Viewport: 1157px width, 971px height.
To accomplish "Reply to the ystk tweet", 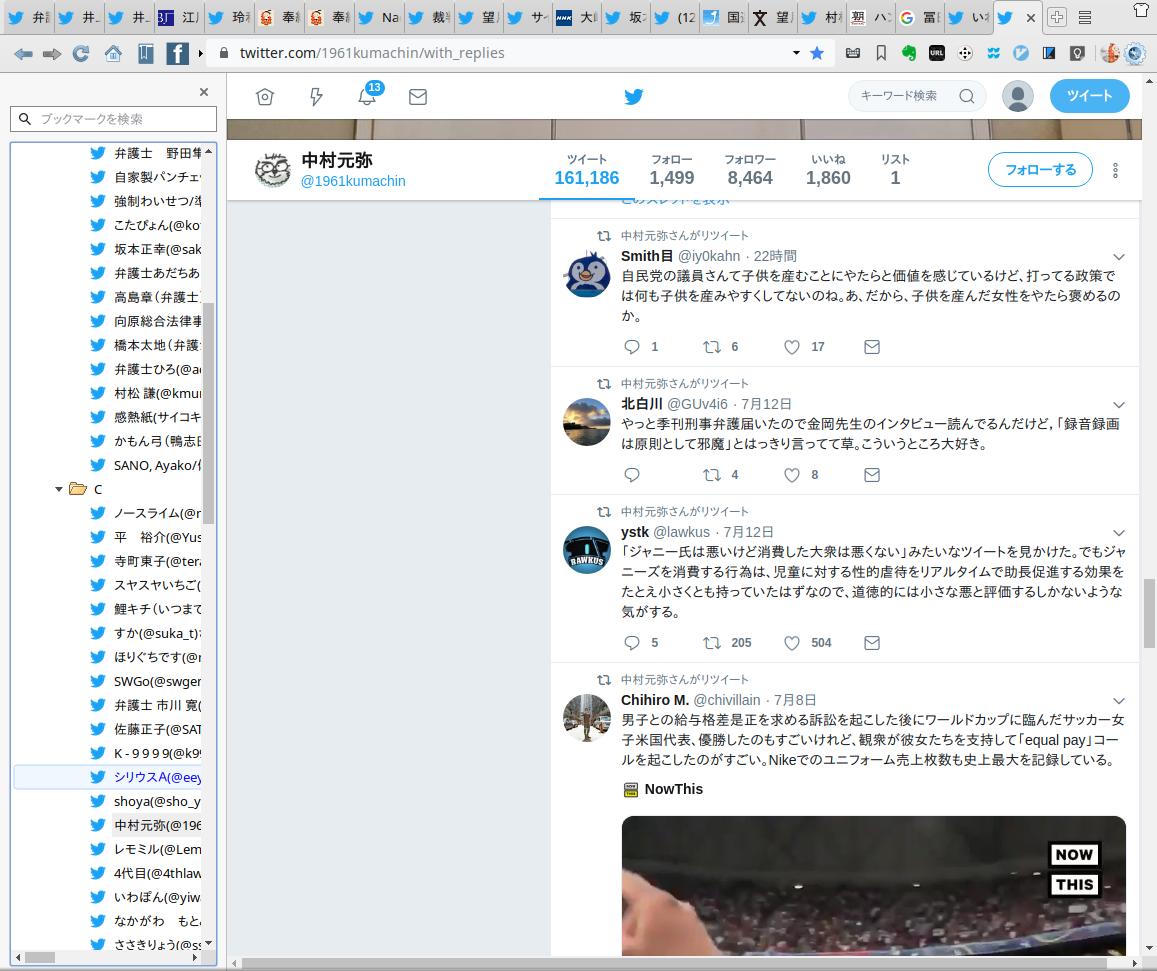I will tap(632, 643).
